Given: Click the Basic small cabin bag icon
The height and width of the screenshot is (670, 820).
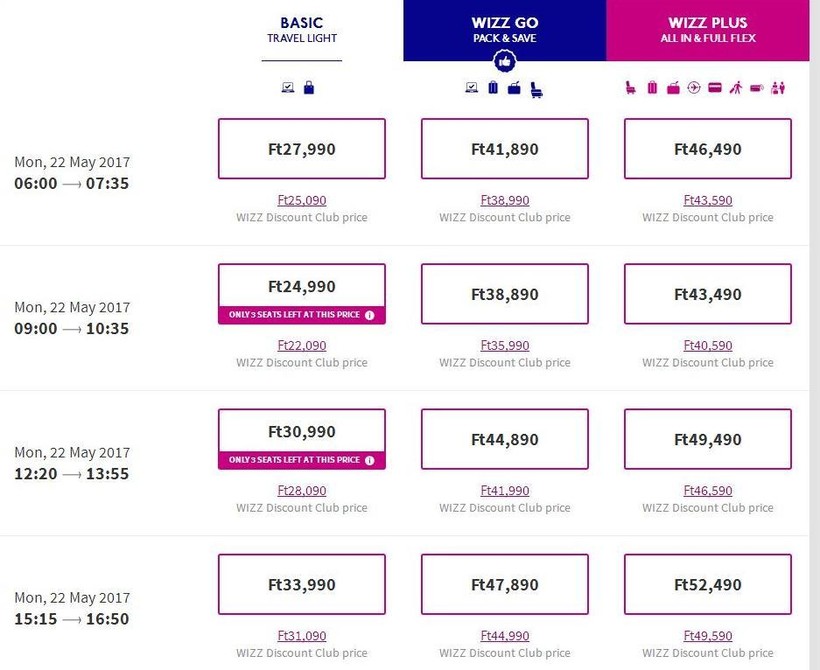Looking at the screenshot, I should [x=309, y=88].
